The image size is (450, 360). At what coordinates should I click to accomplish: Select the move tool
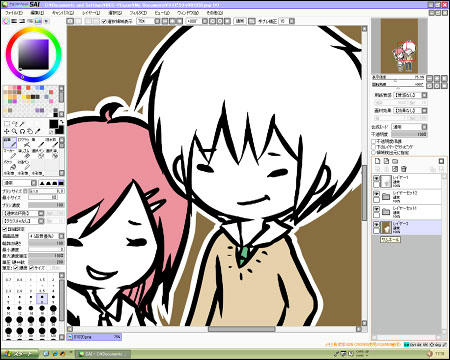coord(7,131)
